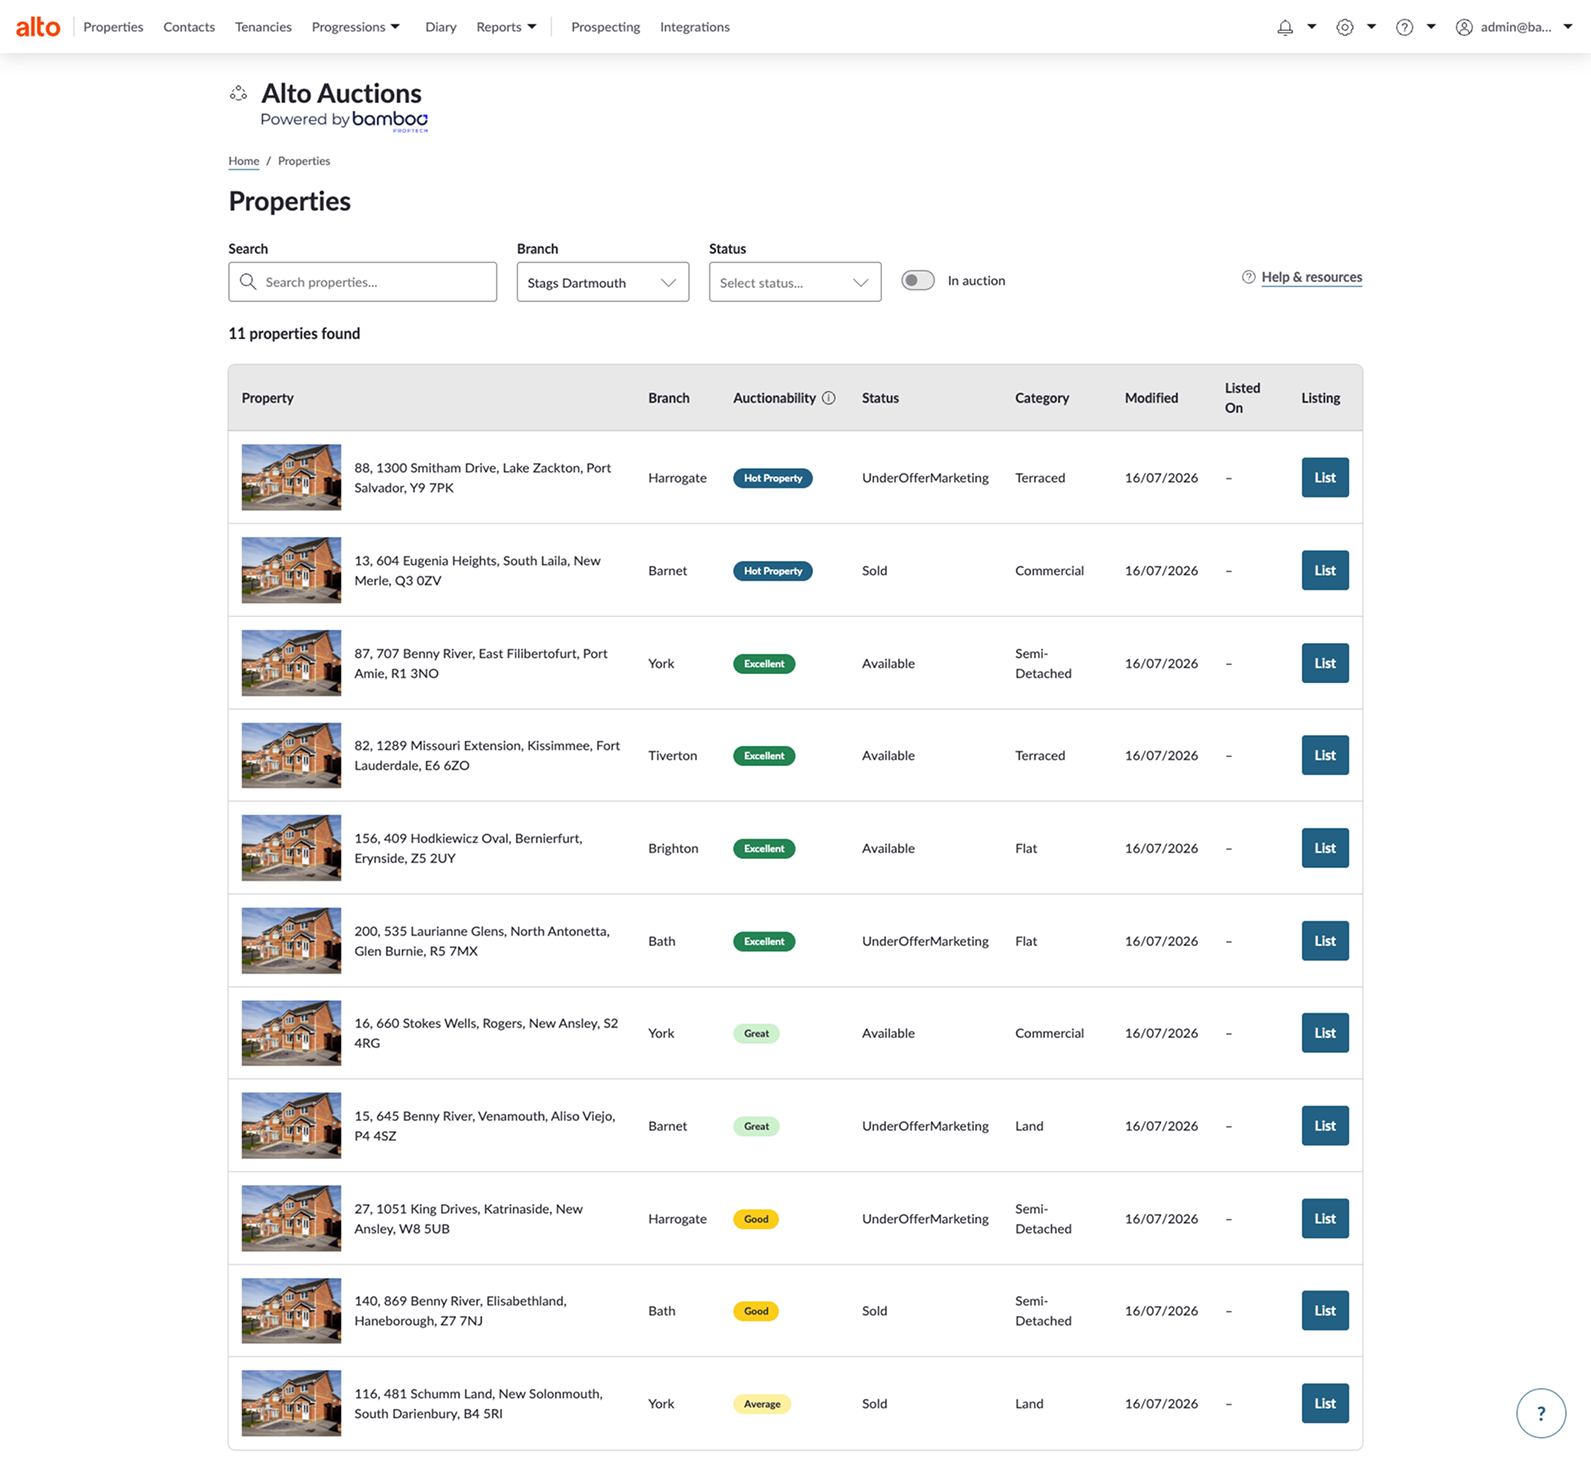The image size is (1591, 1463).
Task: List the 1289 Missouri Extension property
Action: [1325, 755]
